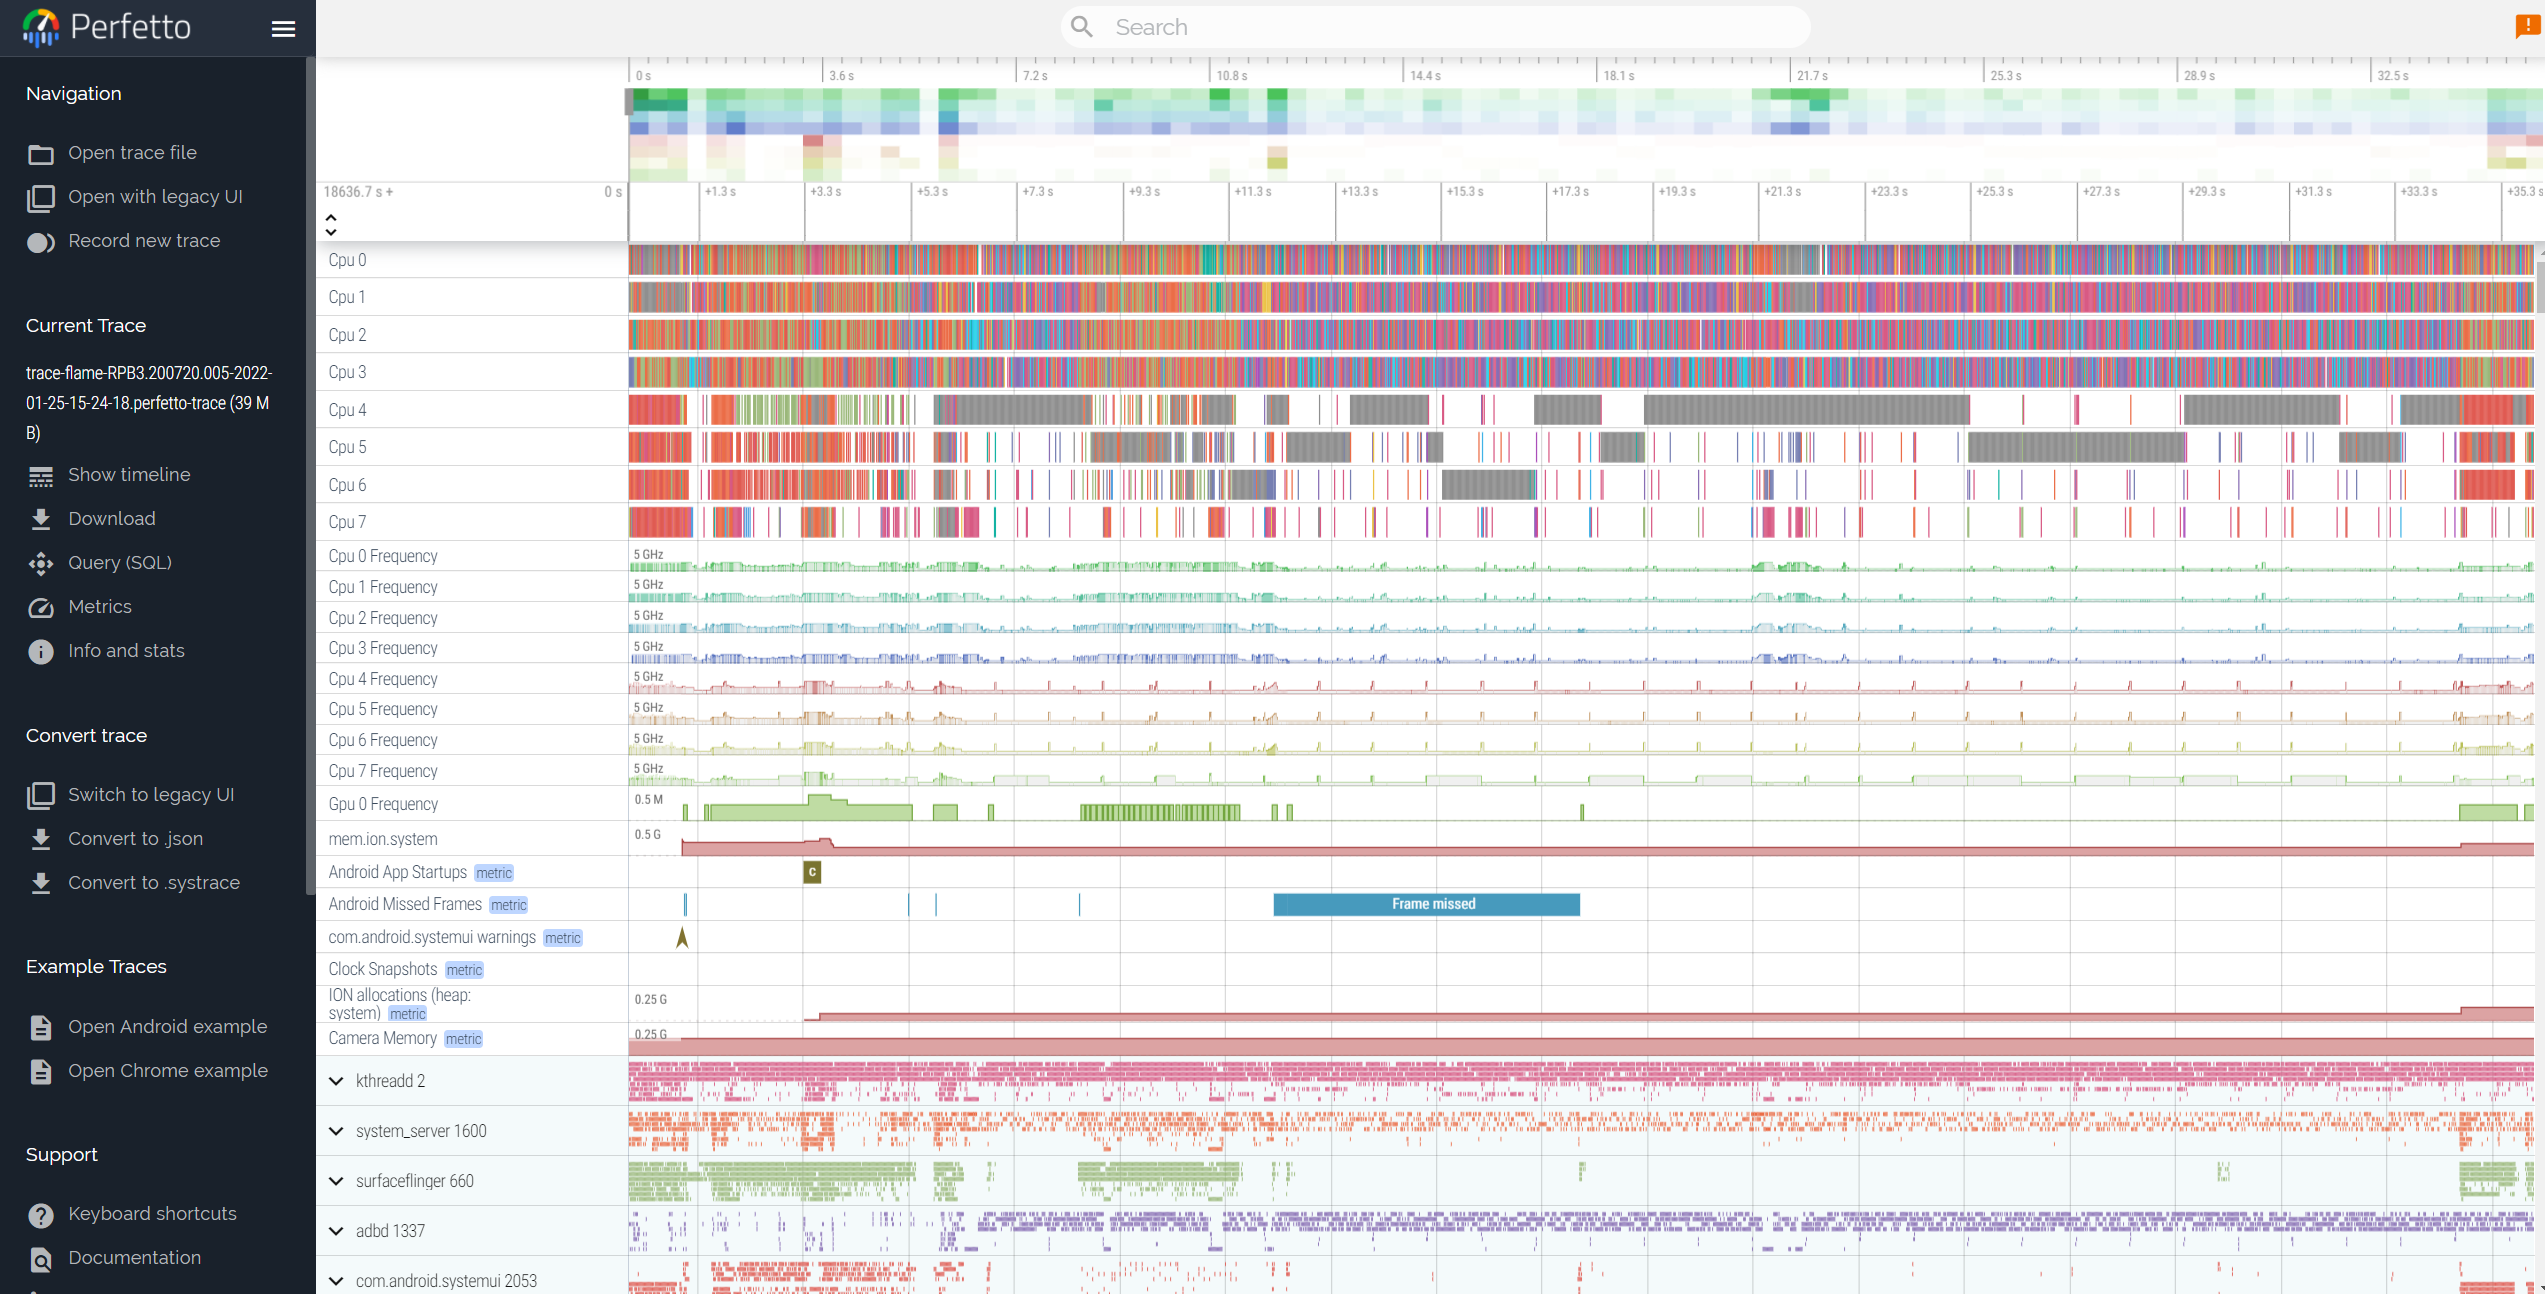
Task: Click the metric badge on Clock Snapshots
Action: [464, 970]
